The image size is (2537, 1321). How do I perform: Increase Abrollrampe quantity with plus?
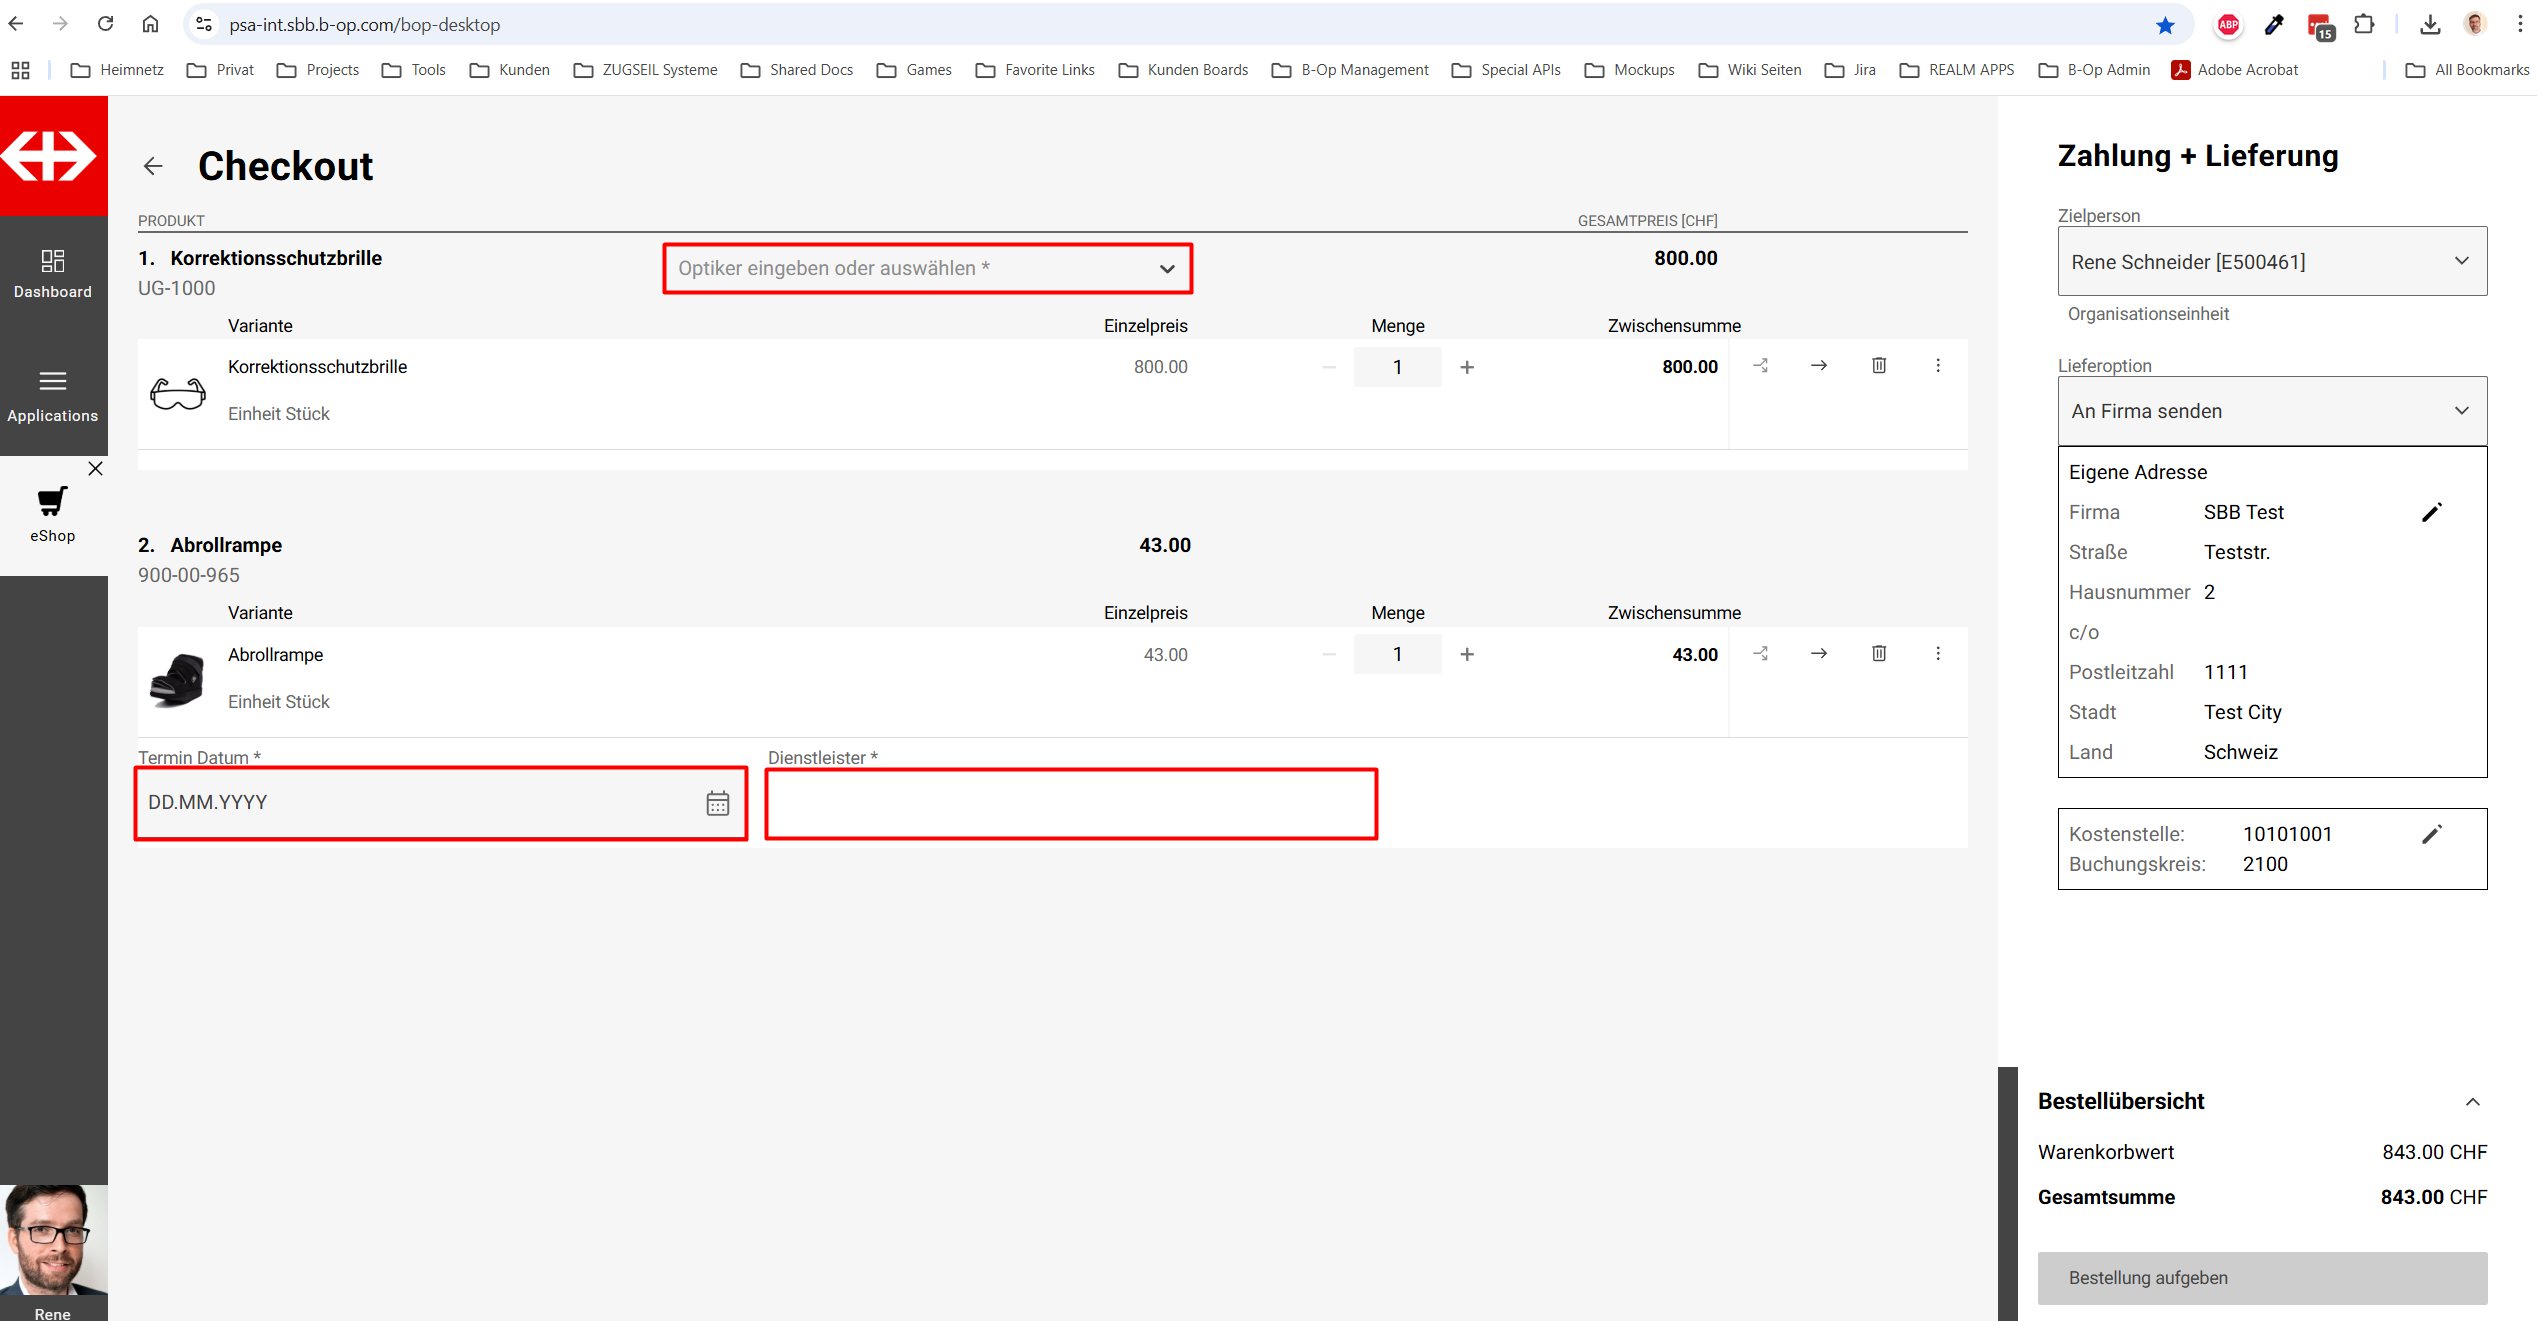click(x=1467, y=654)
